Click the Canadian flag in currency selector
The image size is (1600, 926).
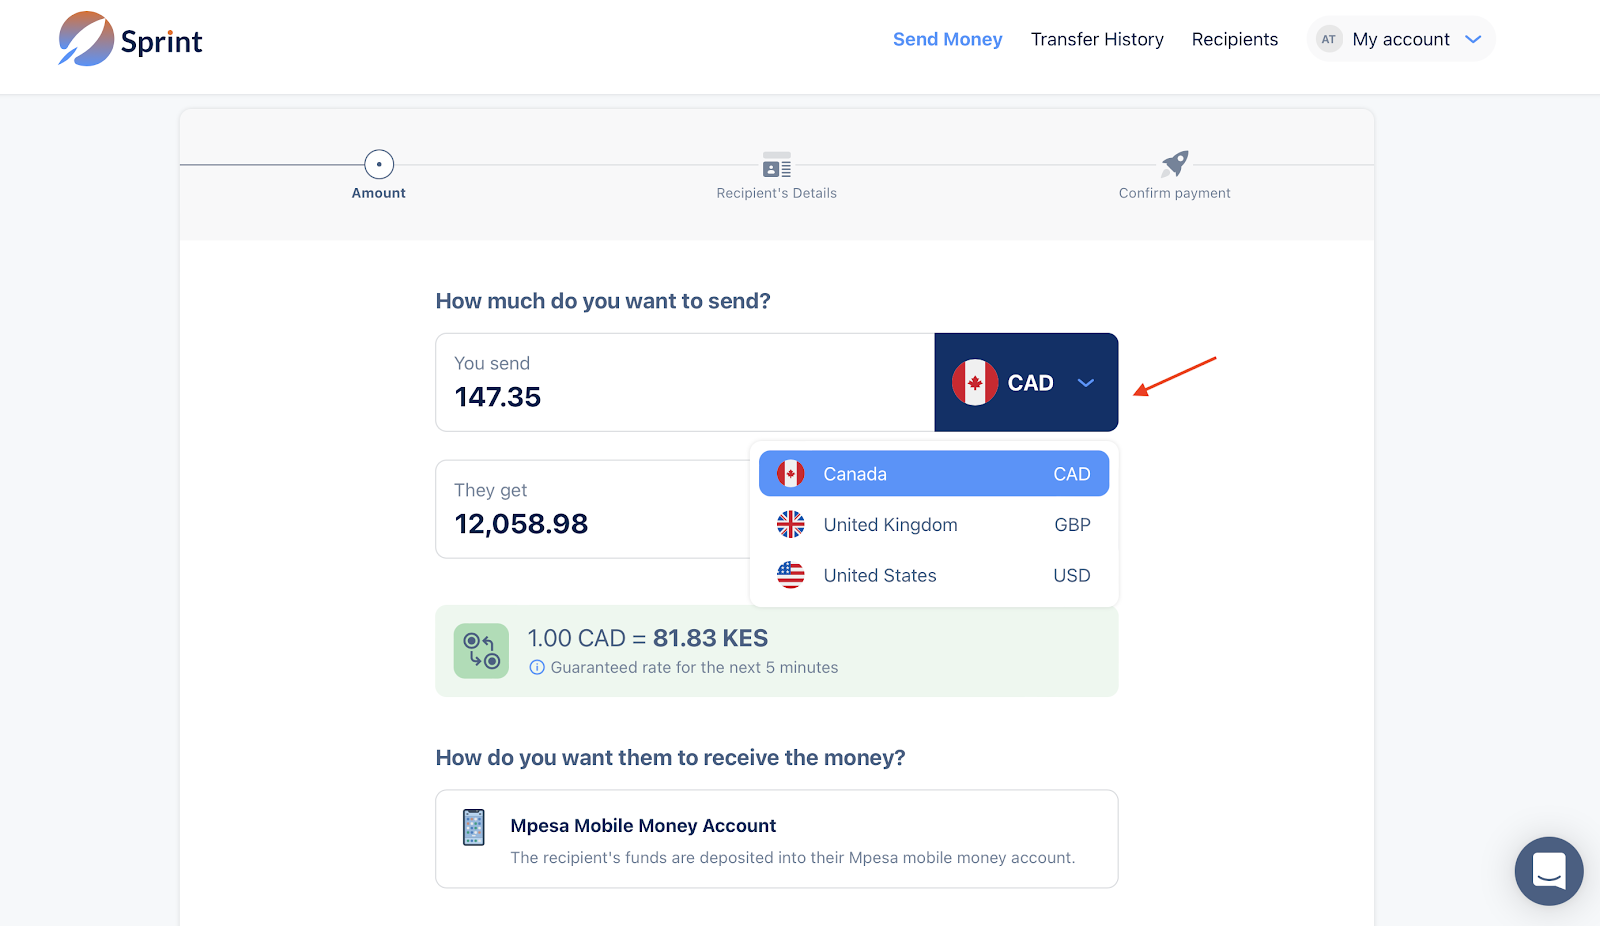[974, 383]
